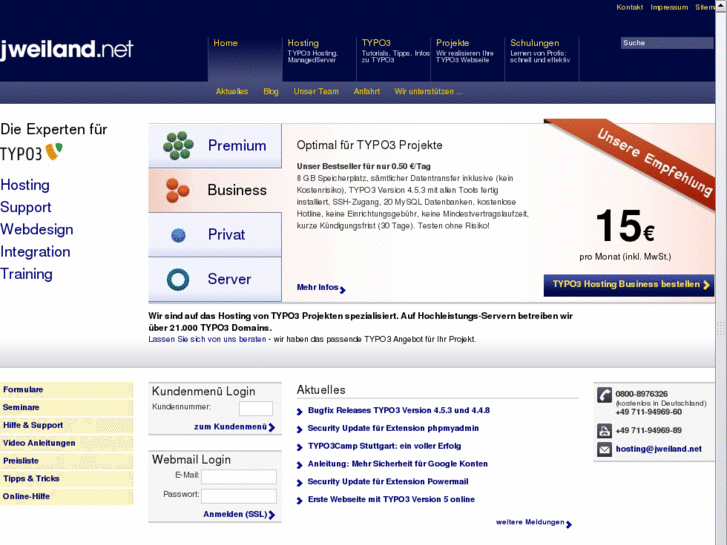Open Security Update für Extension Powermail news

point(388,481)
